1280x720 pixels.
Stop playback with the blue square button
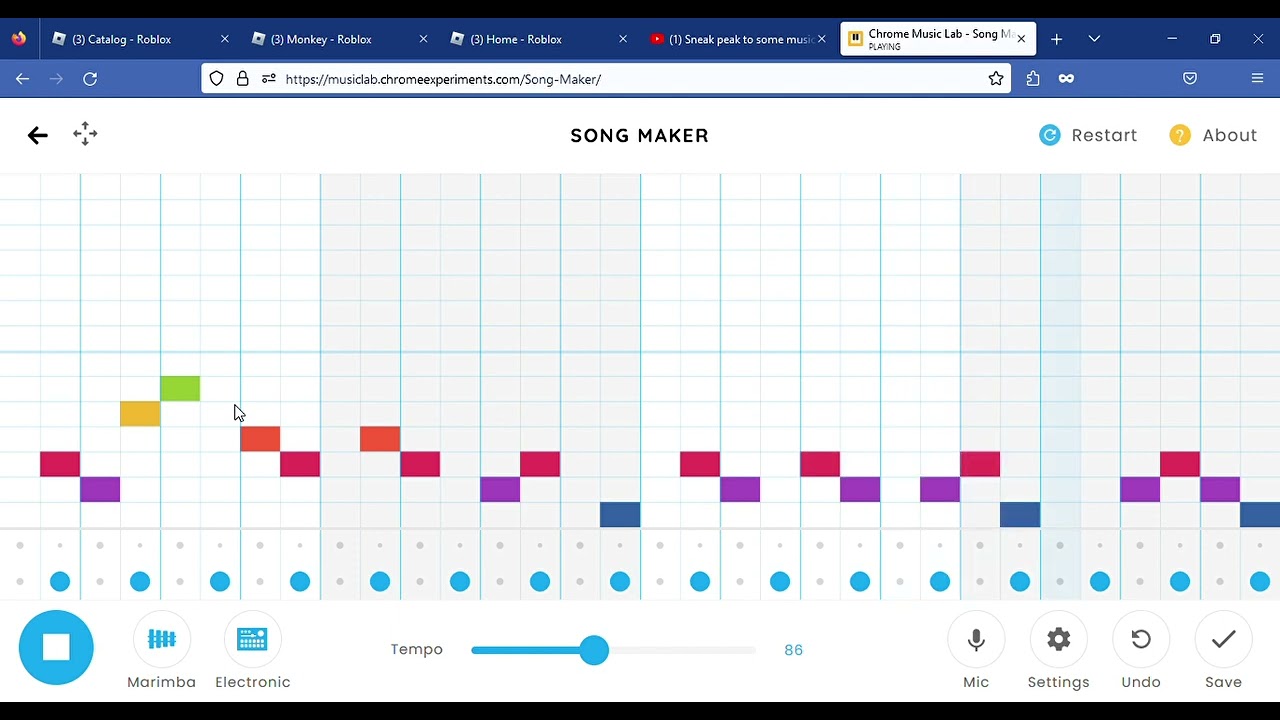56,647
